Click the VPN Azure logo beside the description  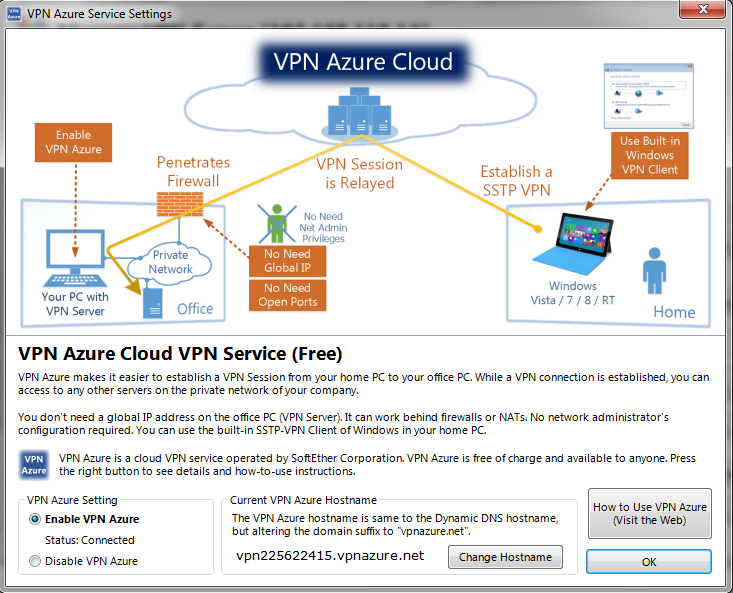pos(34,465)
